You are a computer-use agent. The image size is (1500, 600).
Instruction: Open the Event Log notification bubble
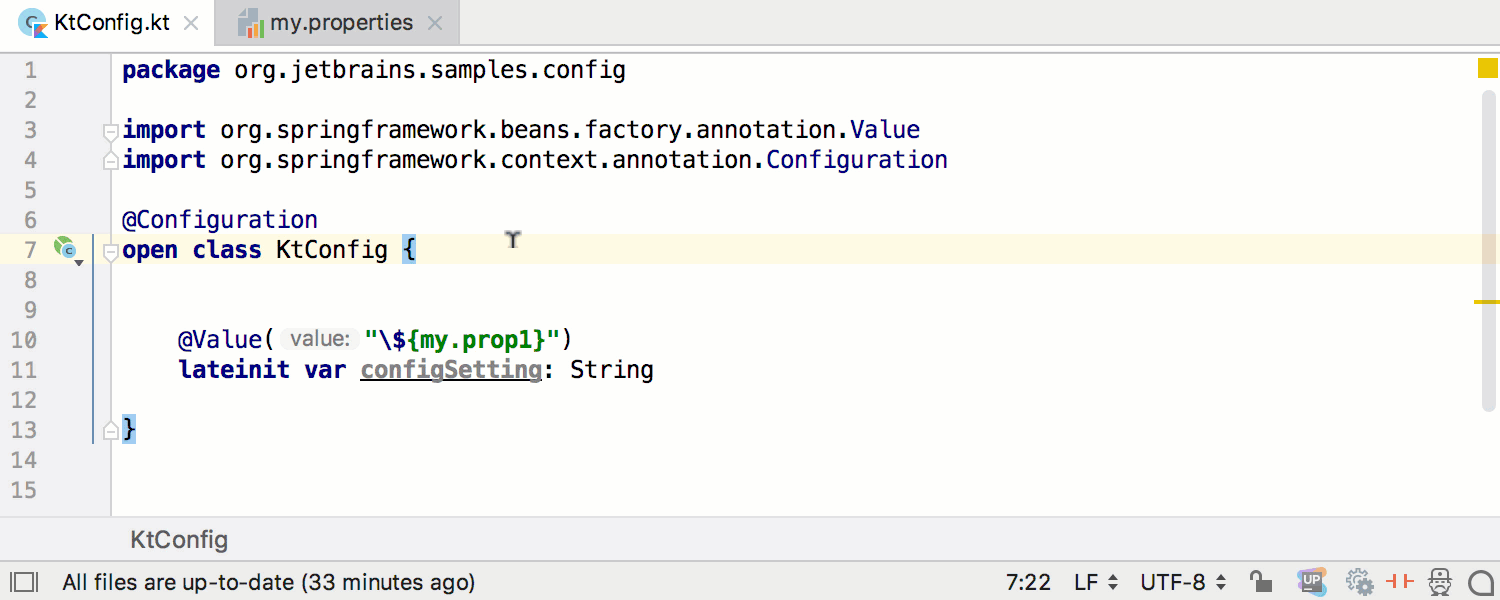point(1481,581)
